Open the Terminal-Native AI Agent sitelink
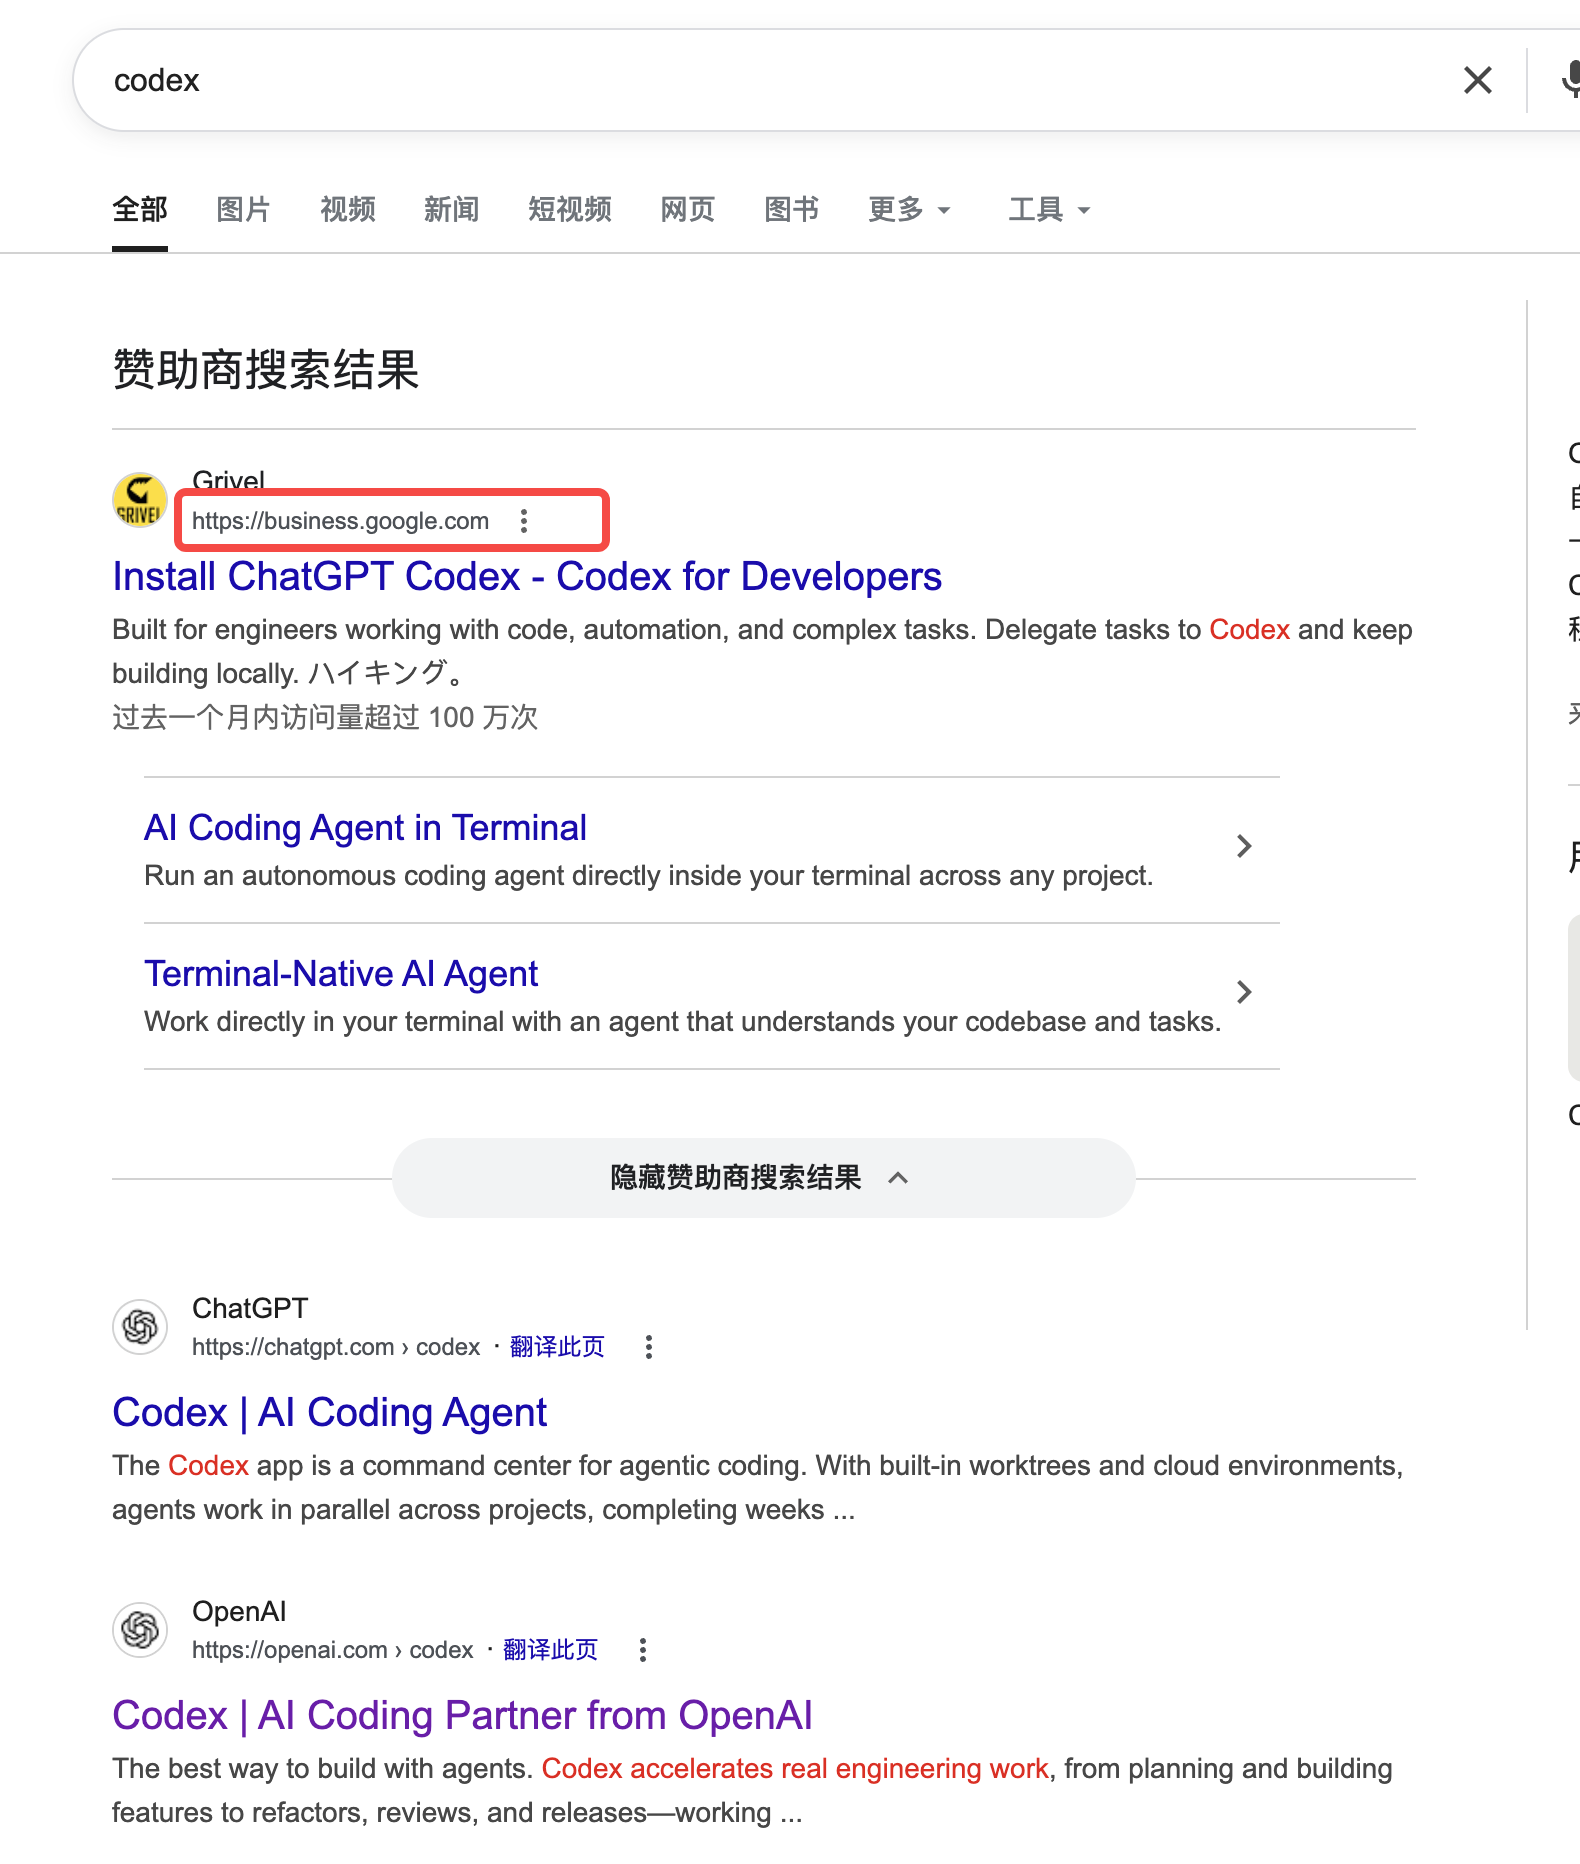This screenshot has width=1580, height=1864. tap(341, 974)
